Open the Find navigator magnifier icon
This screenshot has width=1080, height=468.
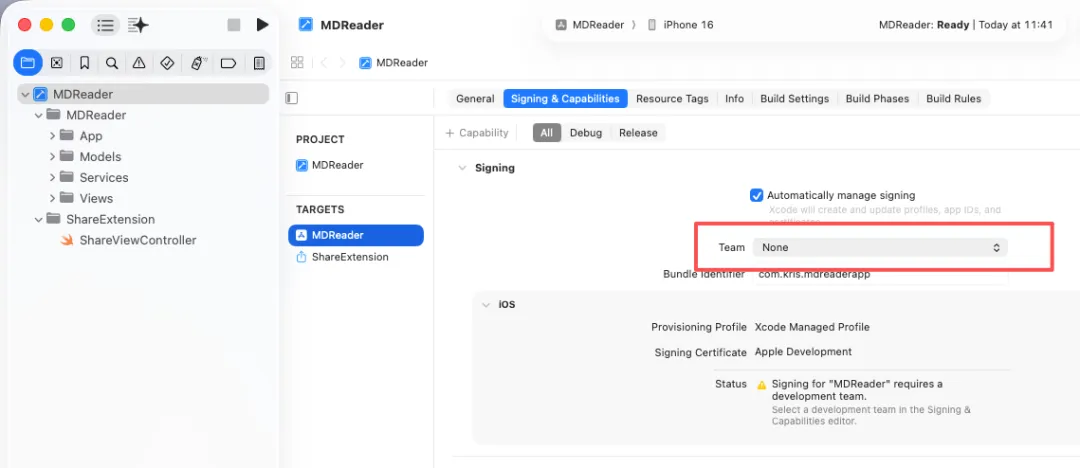(x=112, y=63)
